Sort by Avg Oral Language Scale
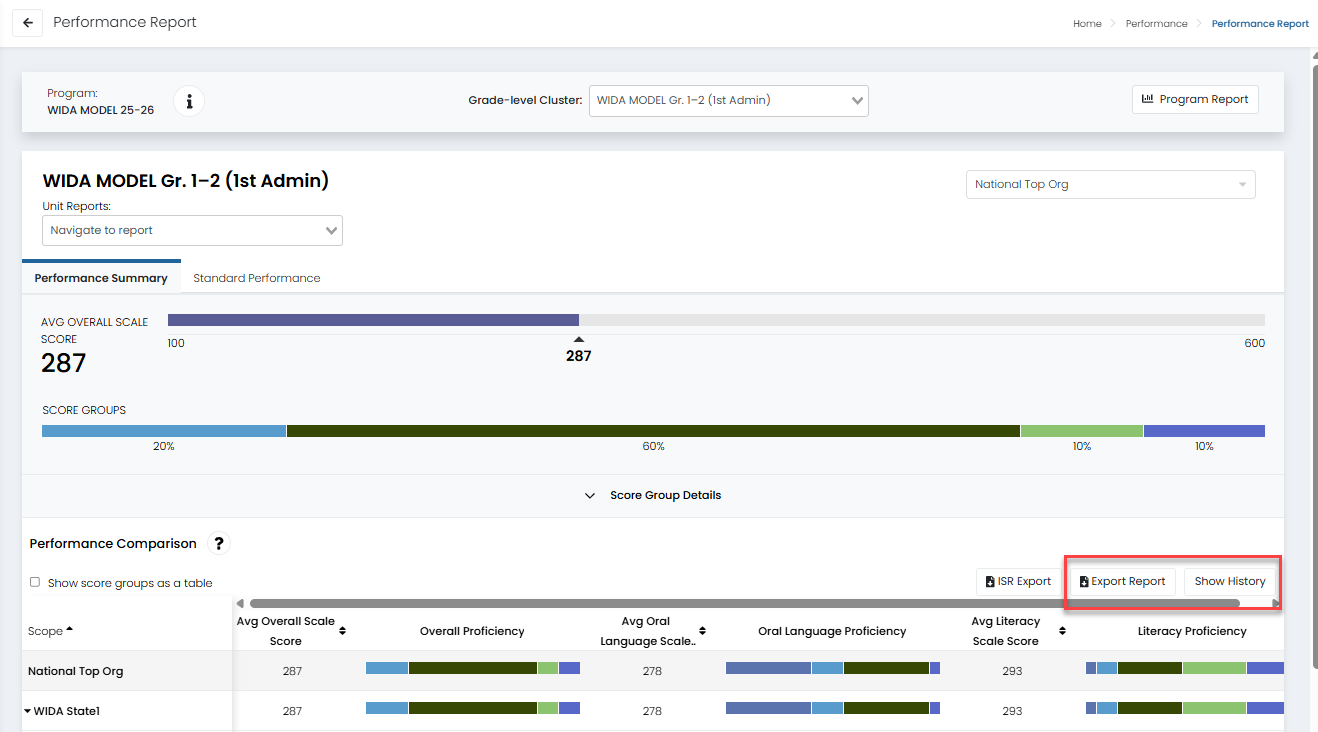1318x732 pixels. (702, 631)
